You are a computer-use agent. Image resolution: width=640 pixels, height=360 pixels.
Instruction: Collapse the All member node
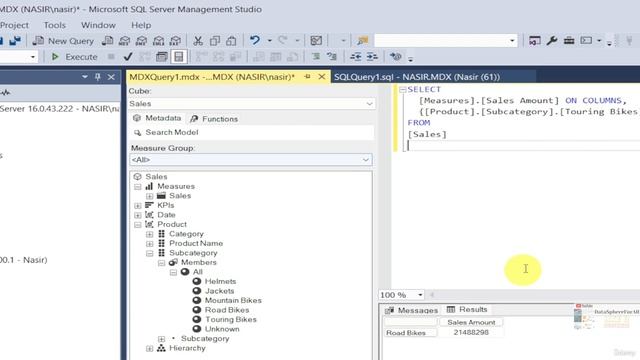click(x=173, y=272)
